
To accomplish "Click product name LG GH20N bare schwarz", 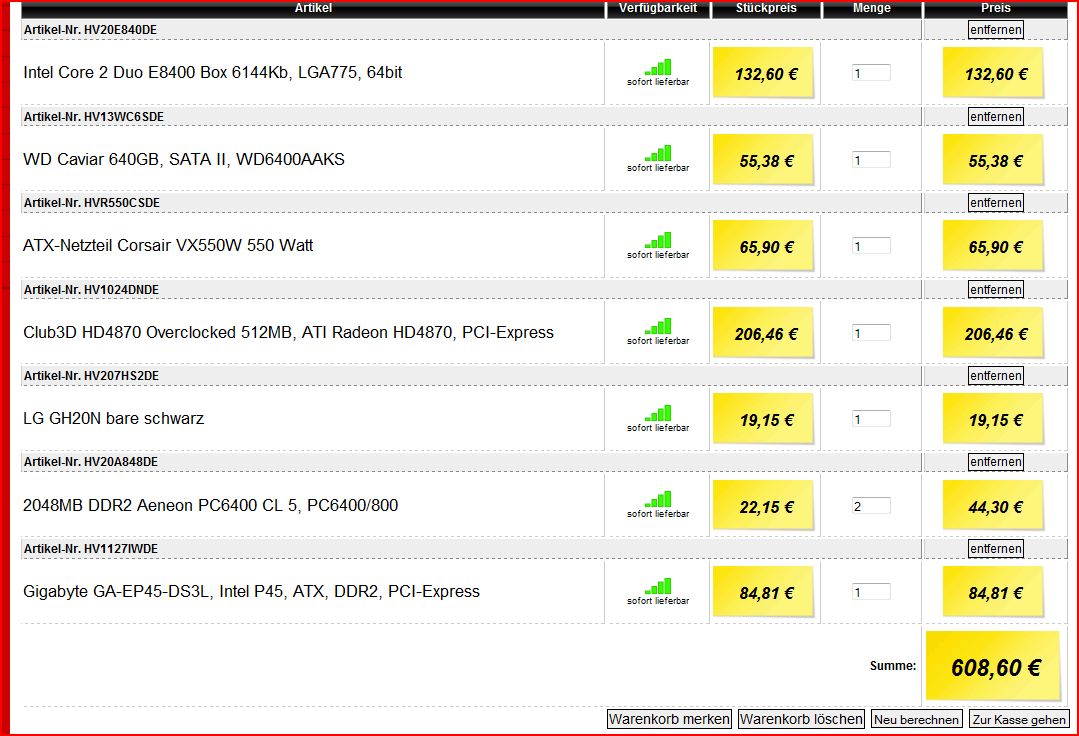I will click(x=114, y=418).
